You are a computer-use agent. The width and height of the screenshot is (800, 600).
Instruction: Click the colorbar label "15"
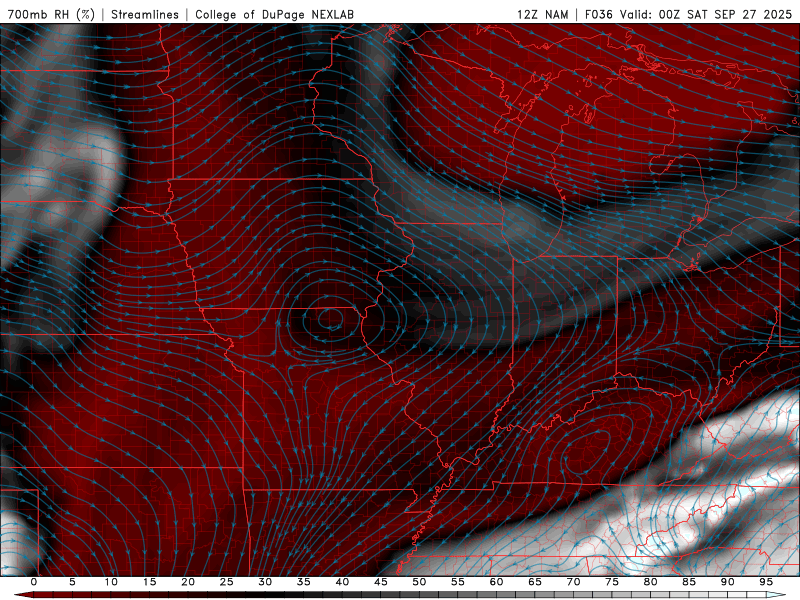pyautogui.click(x=149, y=582)
